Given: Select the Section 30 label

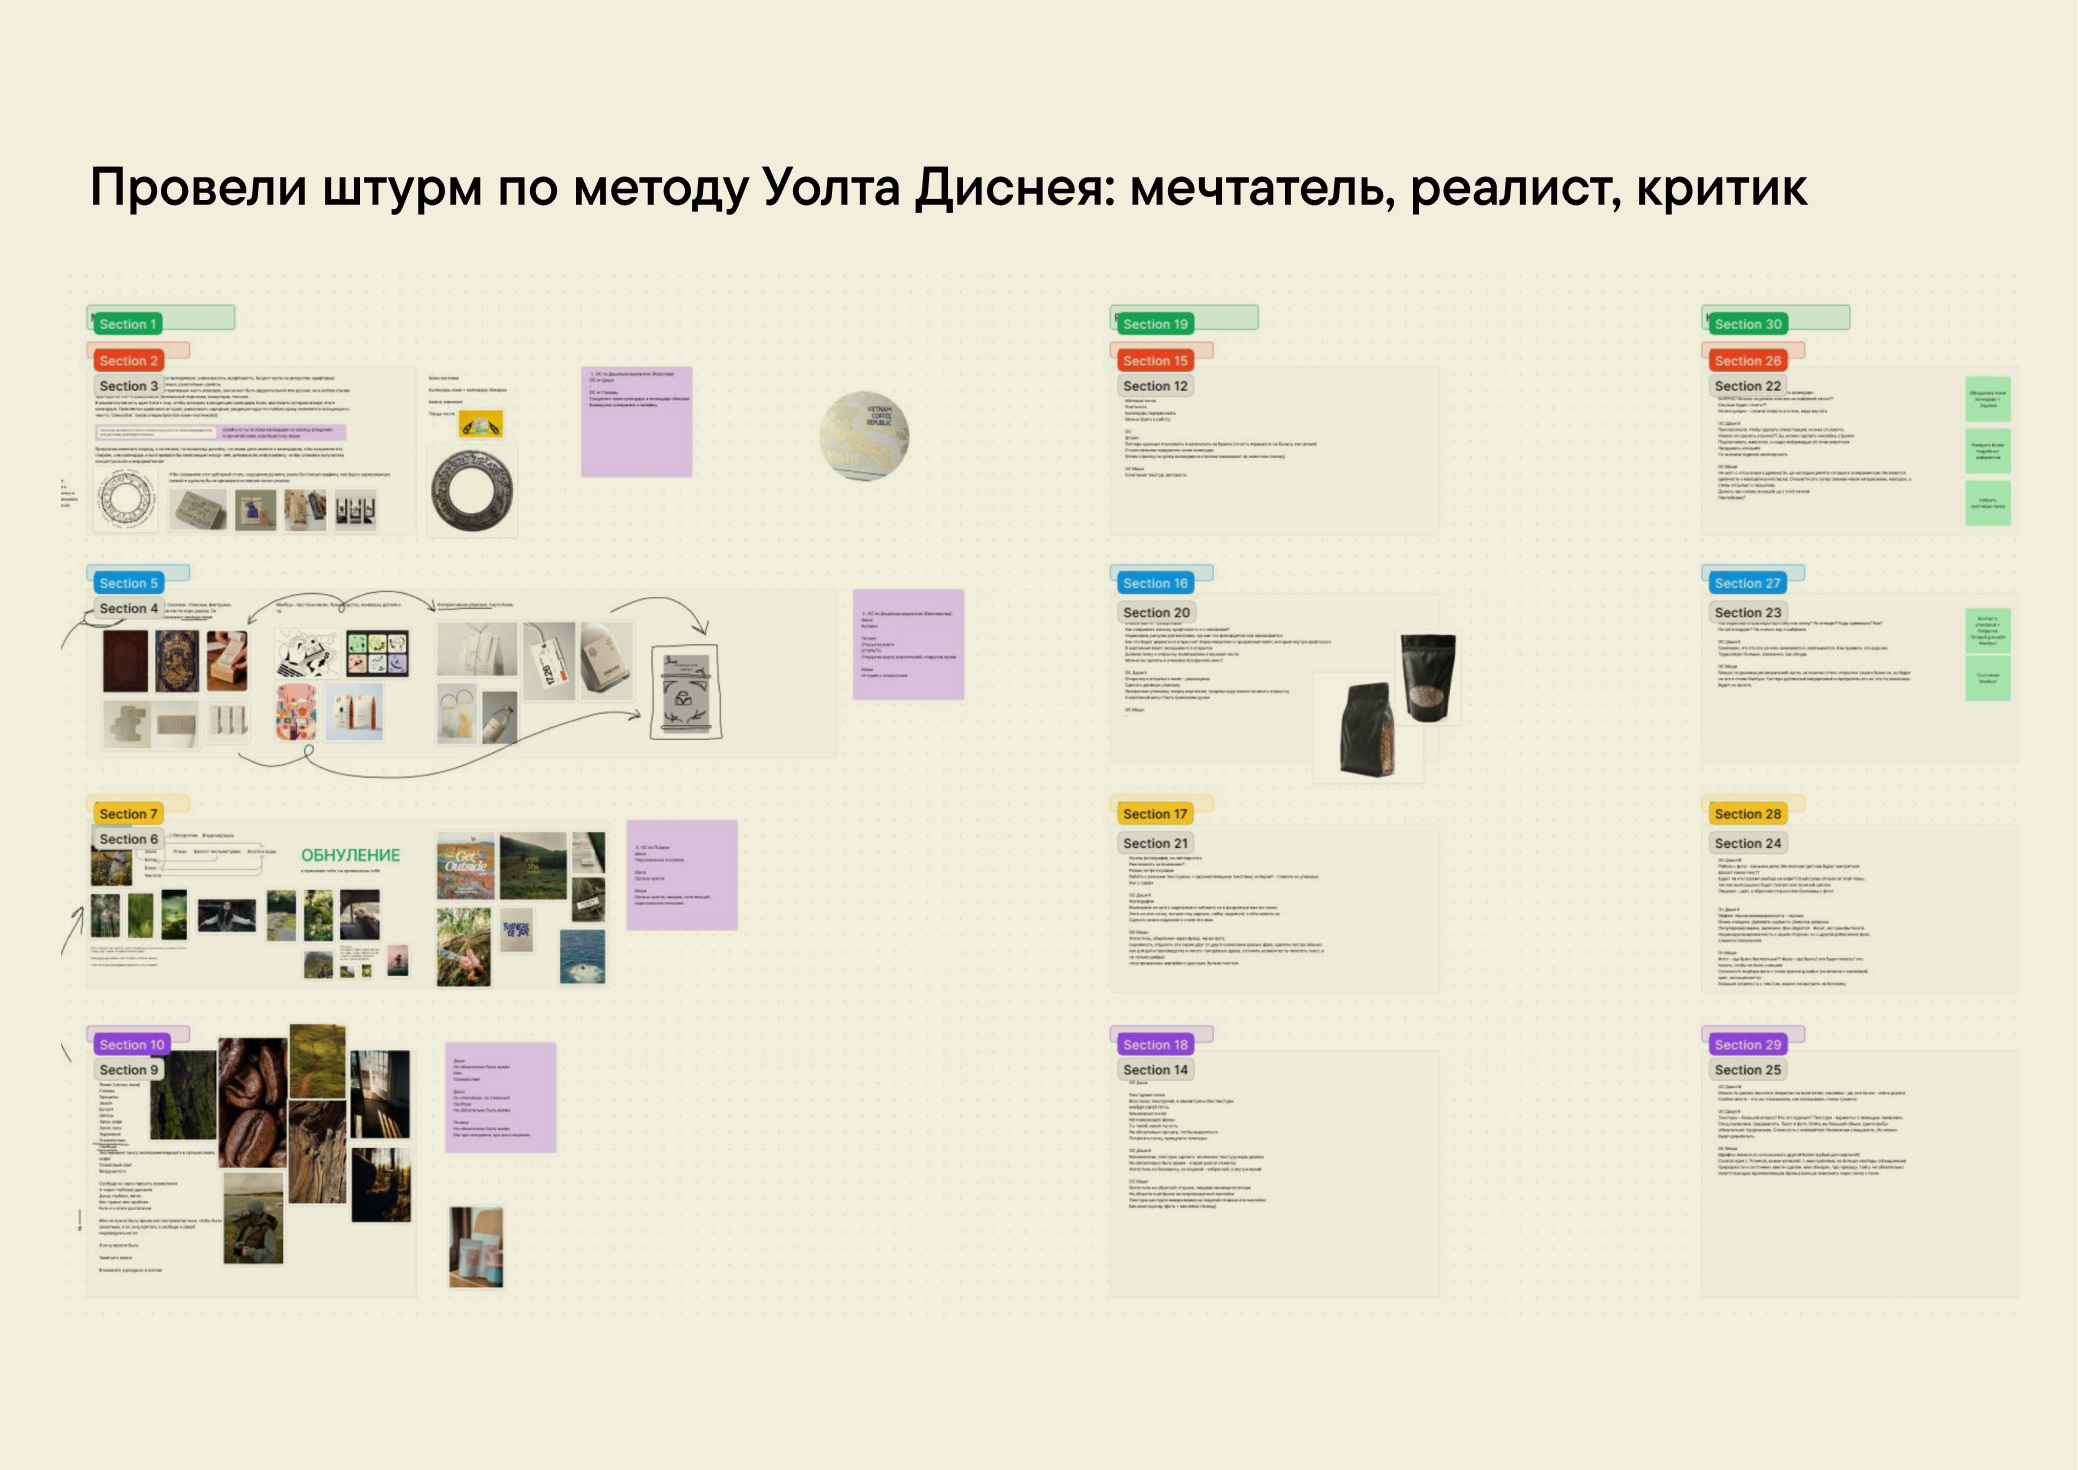Looking at the screenshot, I should tap(1747, 324).
